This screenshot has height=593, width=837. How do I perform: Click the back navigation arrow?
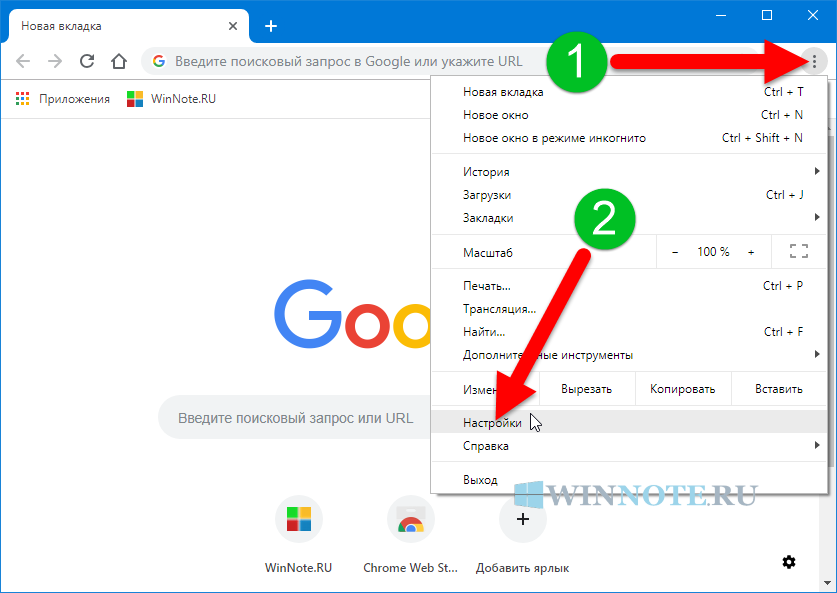pos(23,61)
